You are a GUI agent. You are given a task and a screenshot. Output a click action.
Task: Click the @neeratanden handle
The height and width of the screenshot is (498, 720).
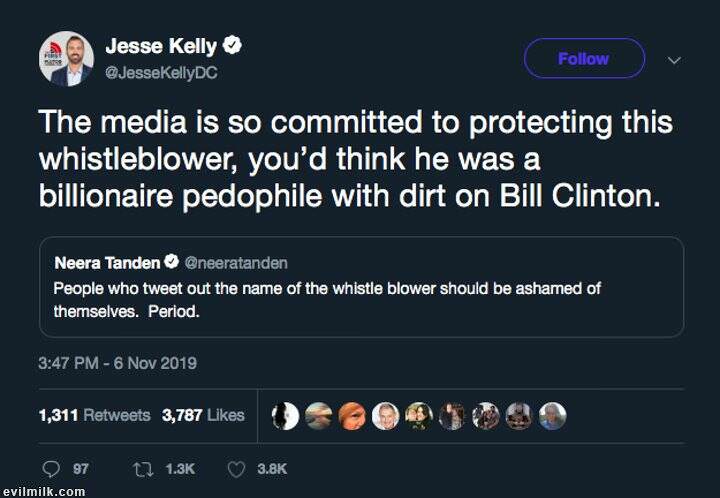[236, 263]
